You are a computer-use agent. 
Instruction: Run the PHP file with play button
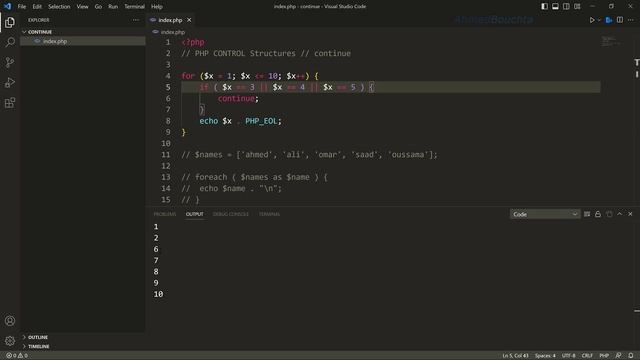click(x=592, y=20)
